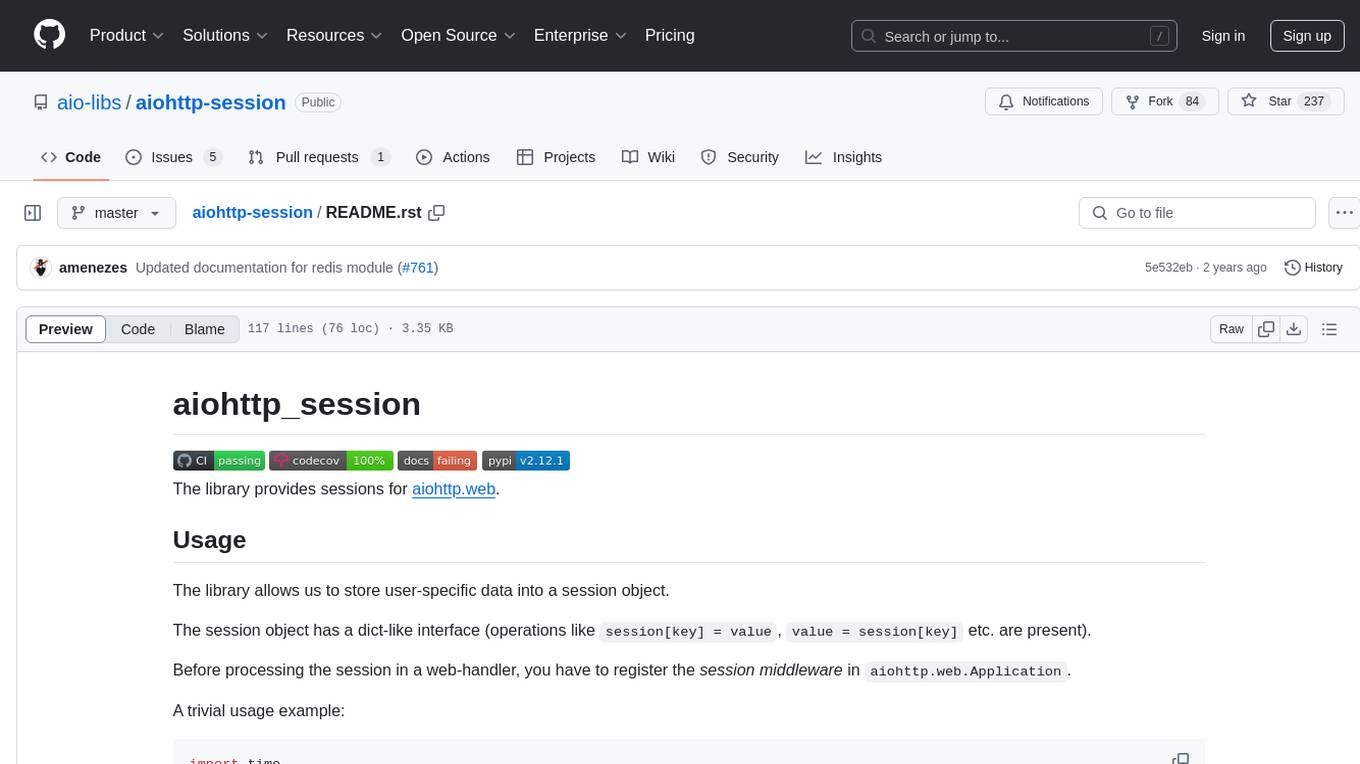Click the '117 lines (76 loc) · 3.35 KB' text
The image size is (1360, 764).
point(350,329)
